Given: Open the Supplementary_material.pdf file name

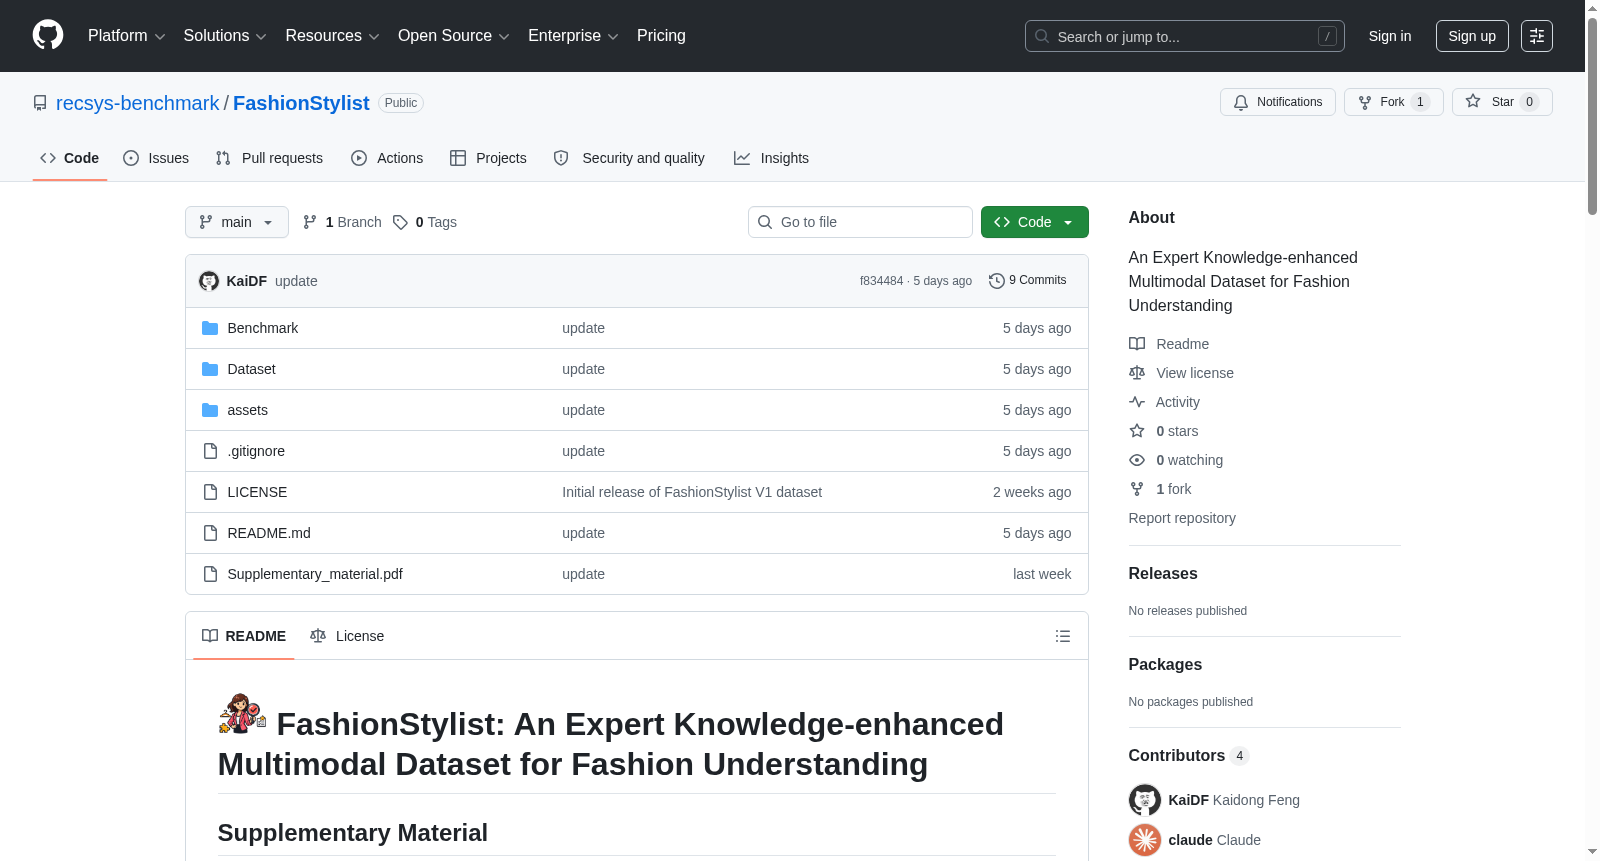Looking at the screenshot, I should pyautogui.click(x=315, y=574).
